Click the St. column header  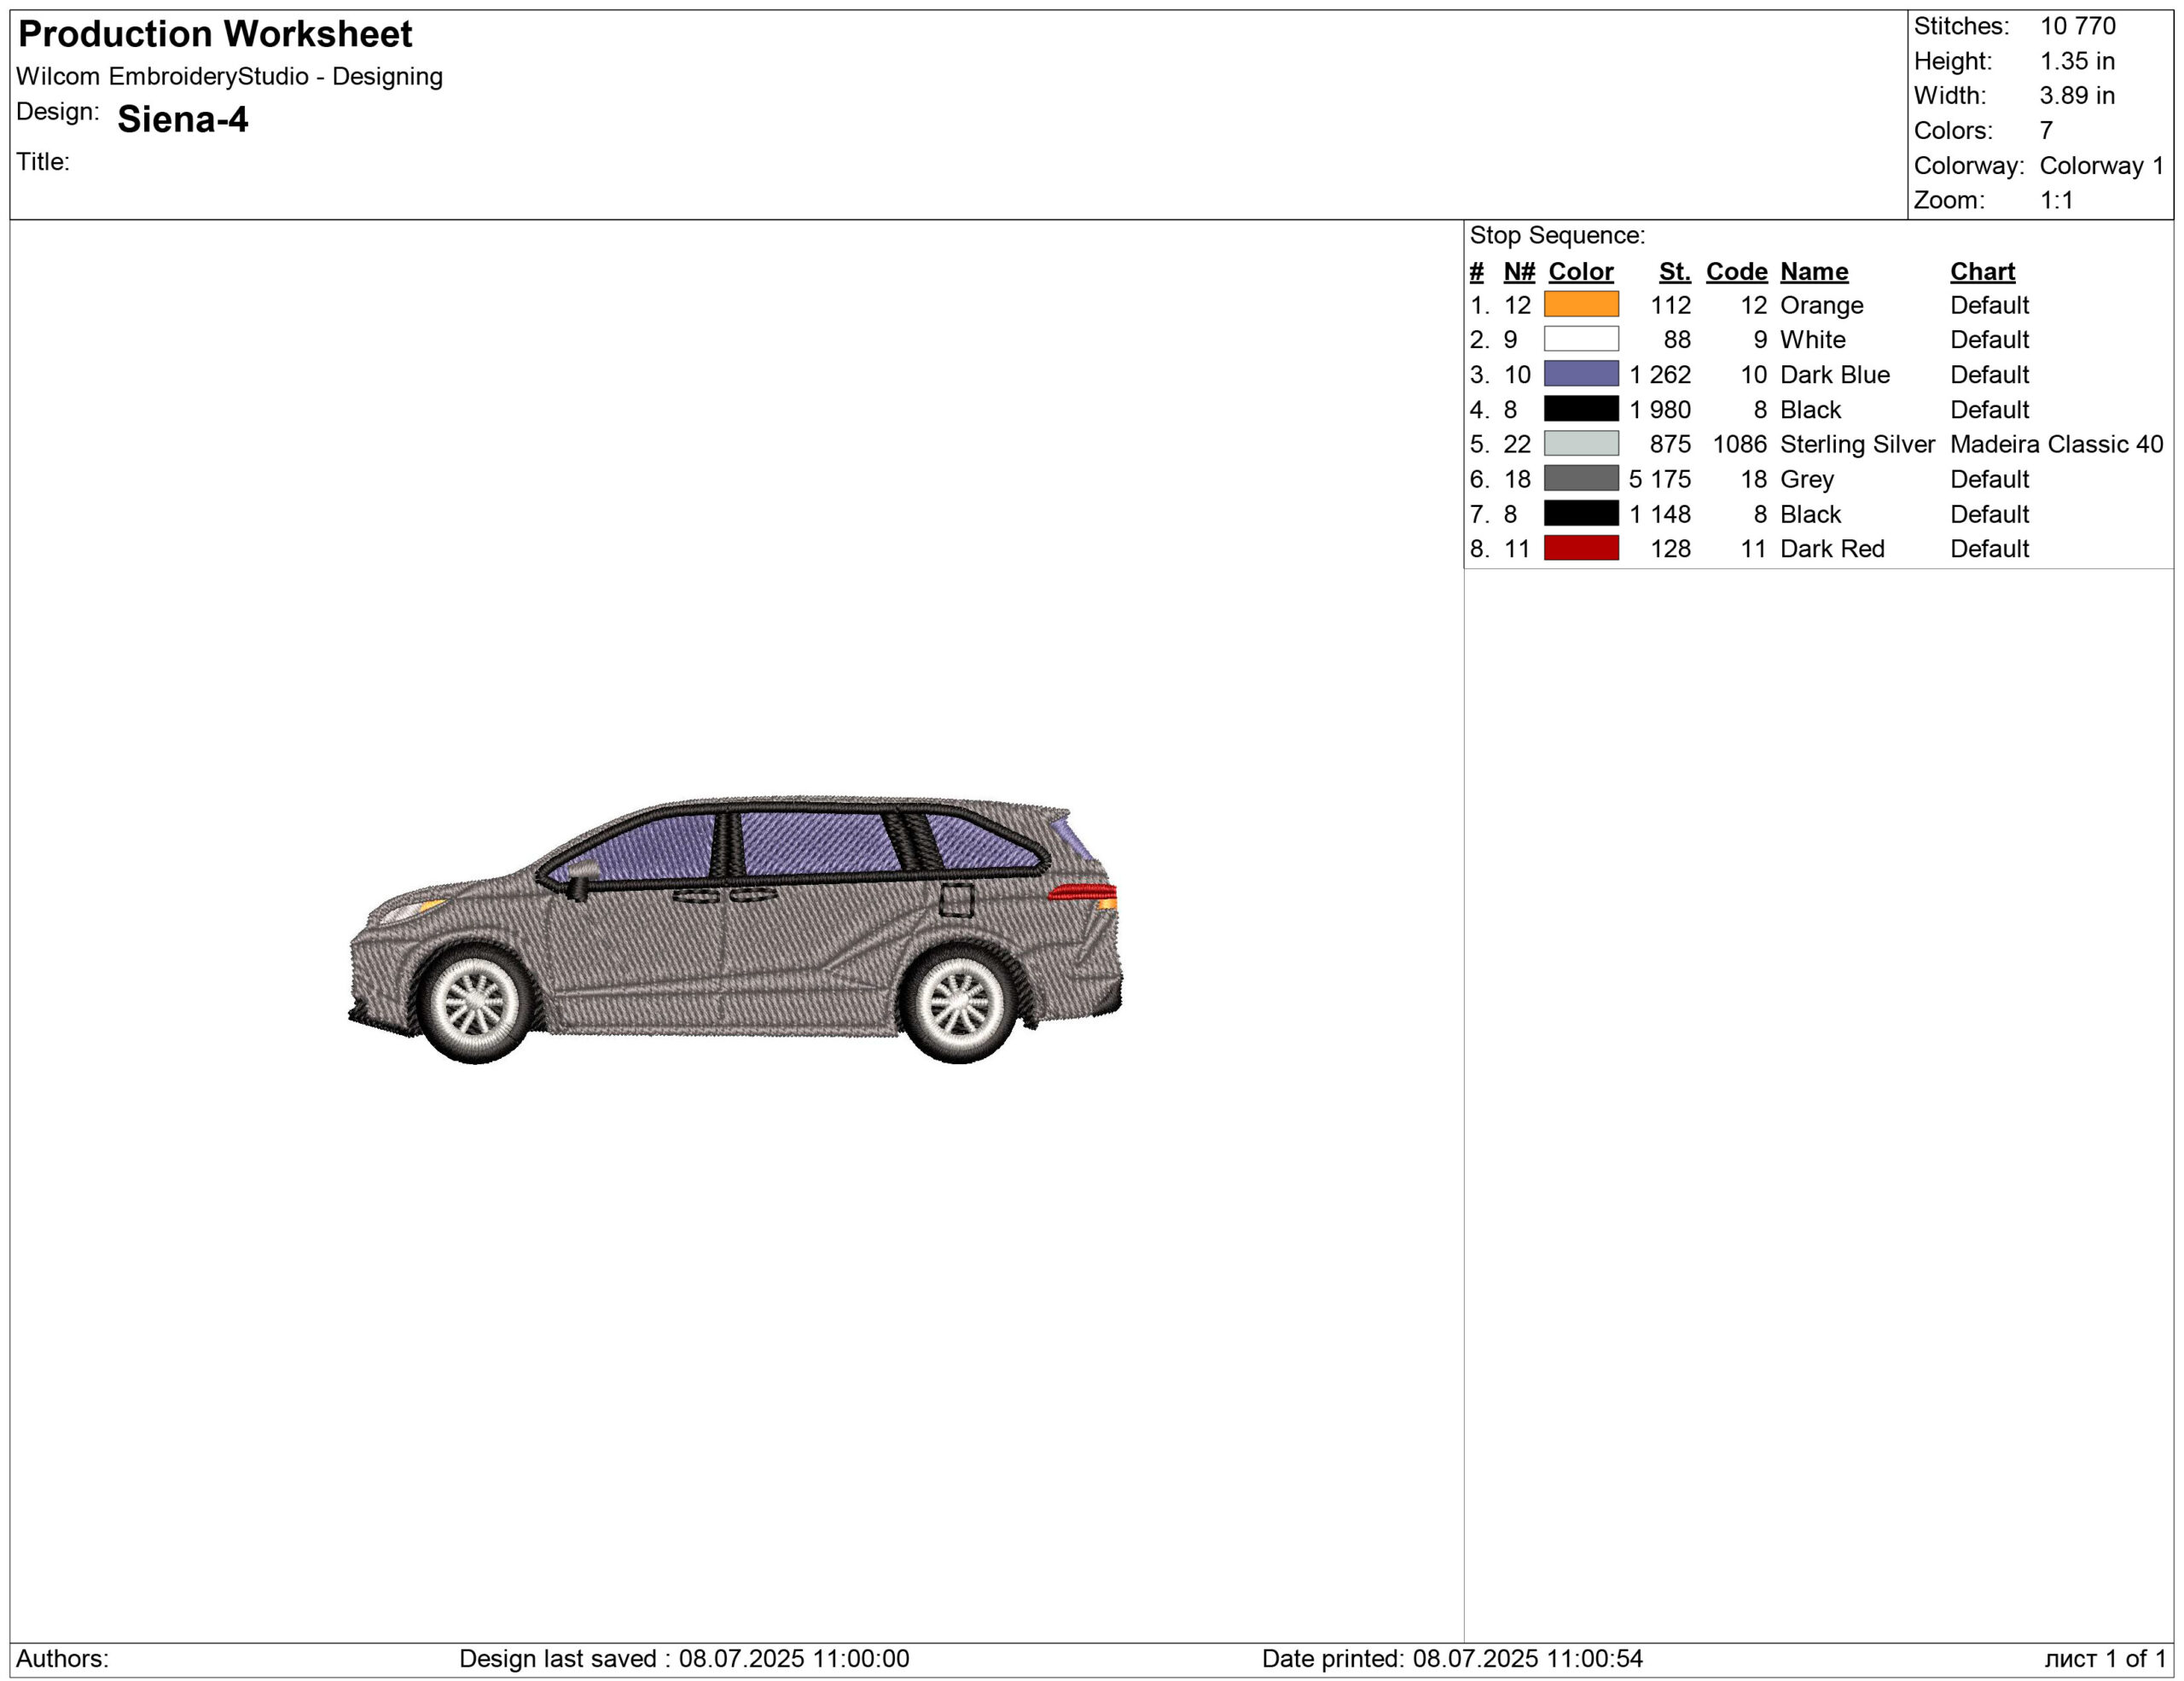click(x=1674, y=271)
